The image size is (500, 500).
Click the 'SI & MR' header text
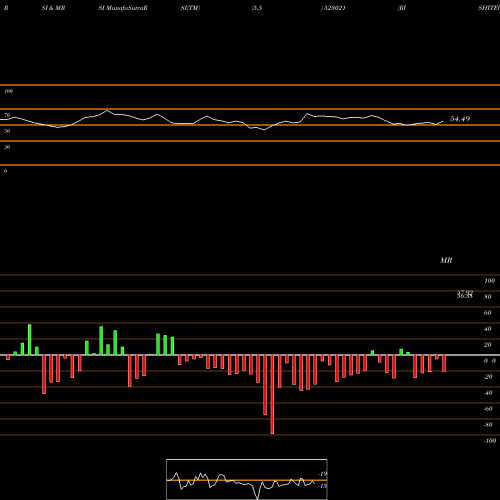point(53,8)
